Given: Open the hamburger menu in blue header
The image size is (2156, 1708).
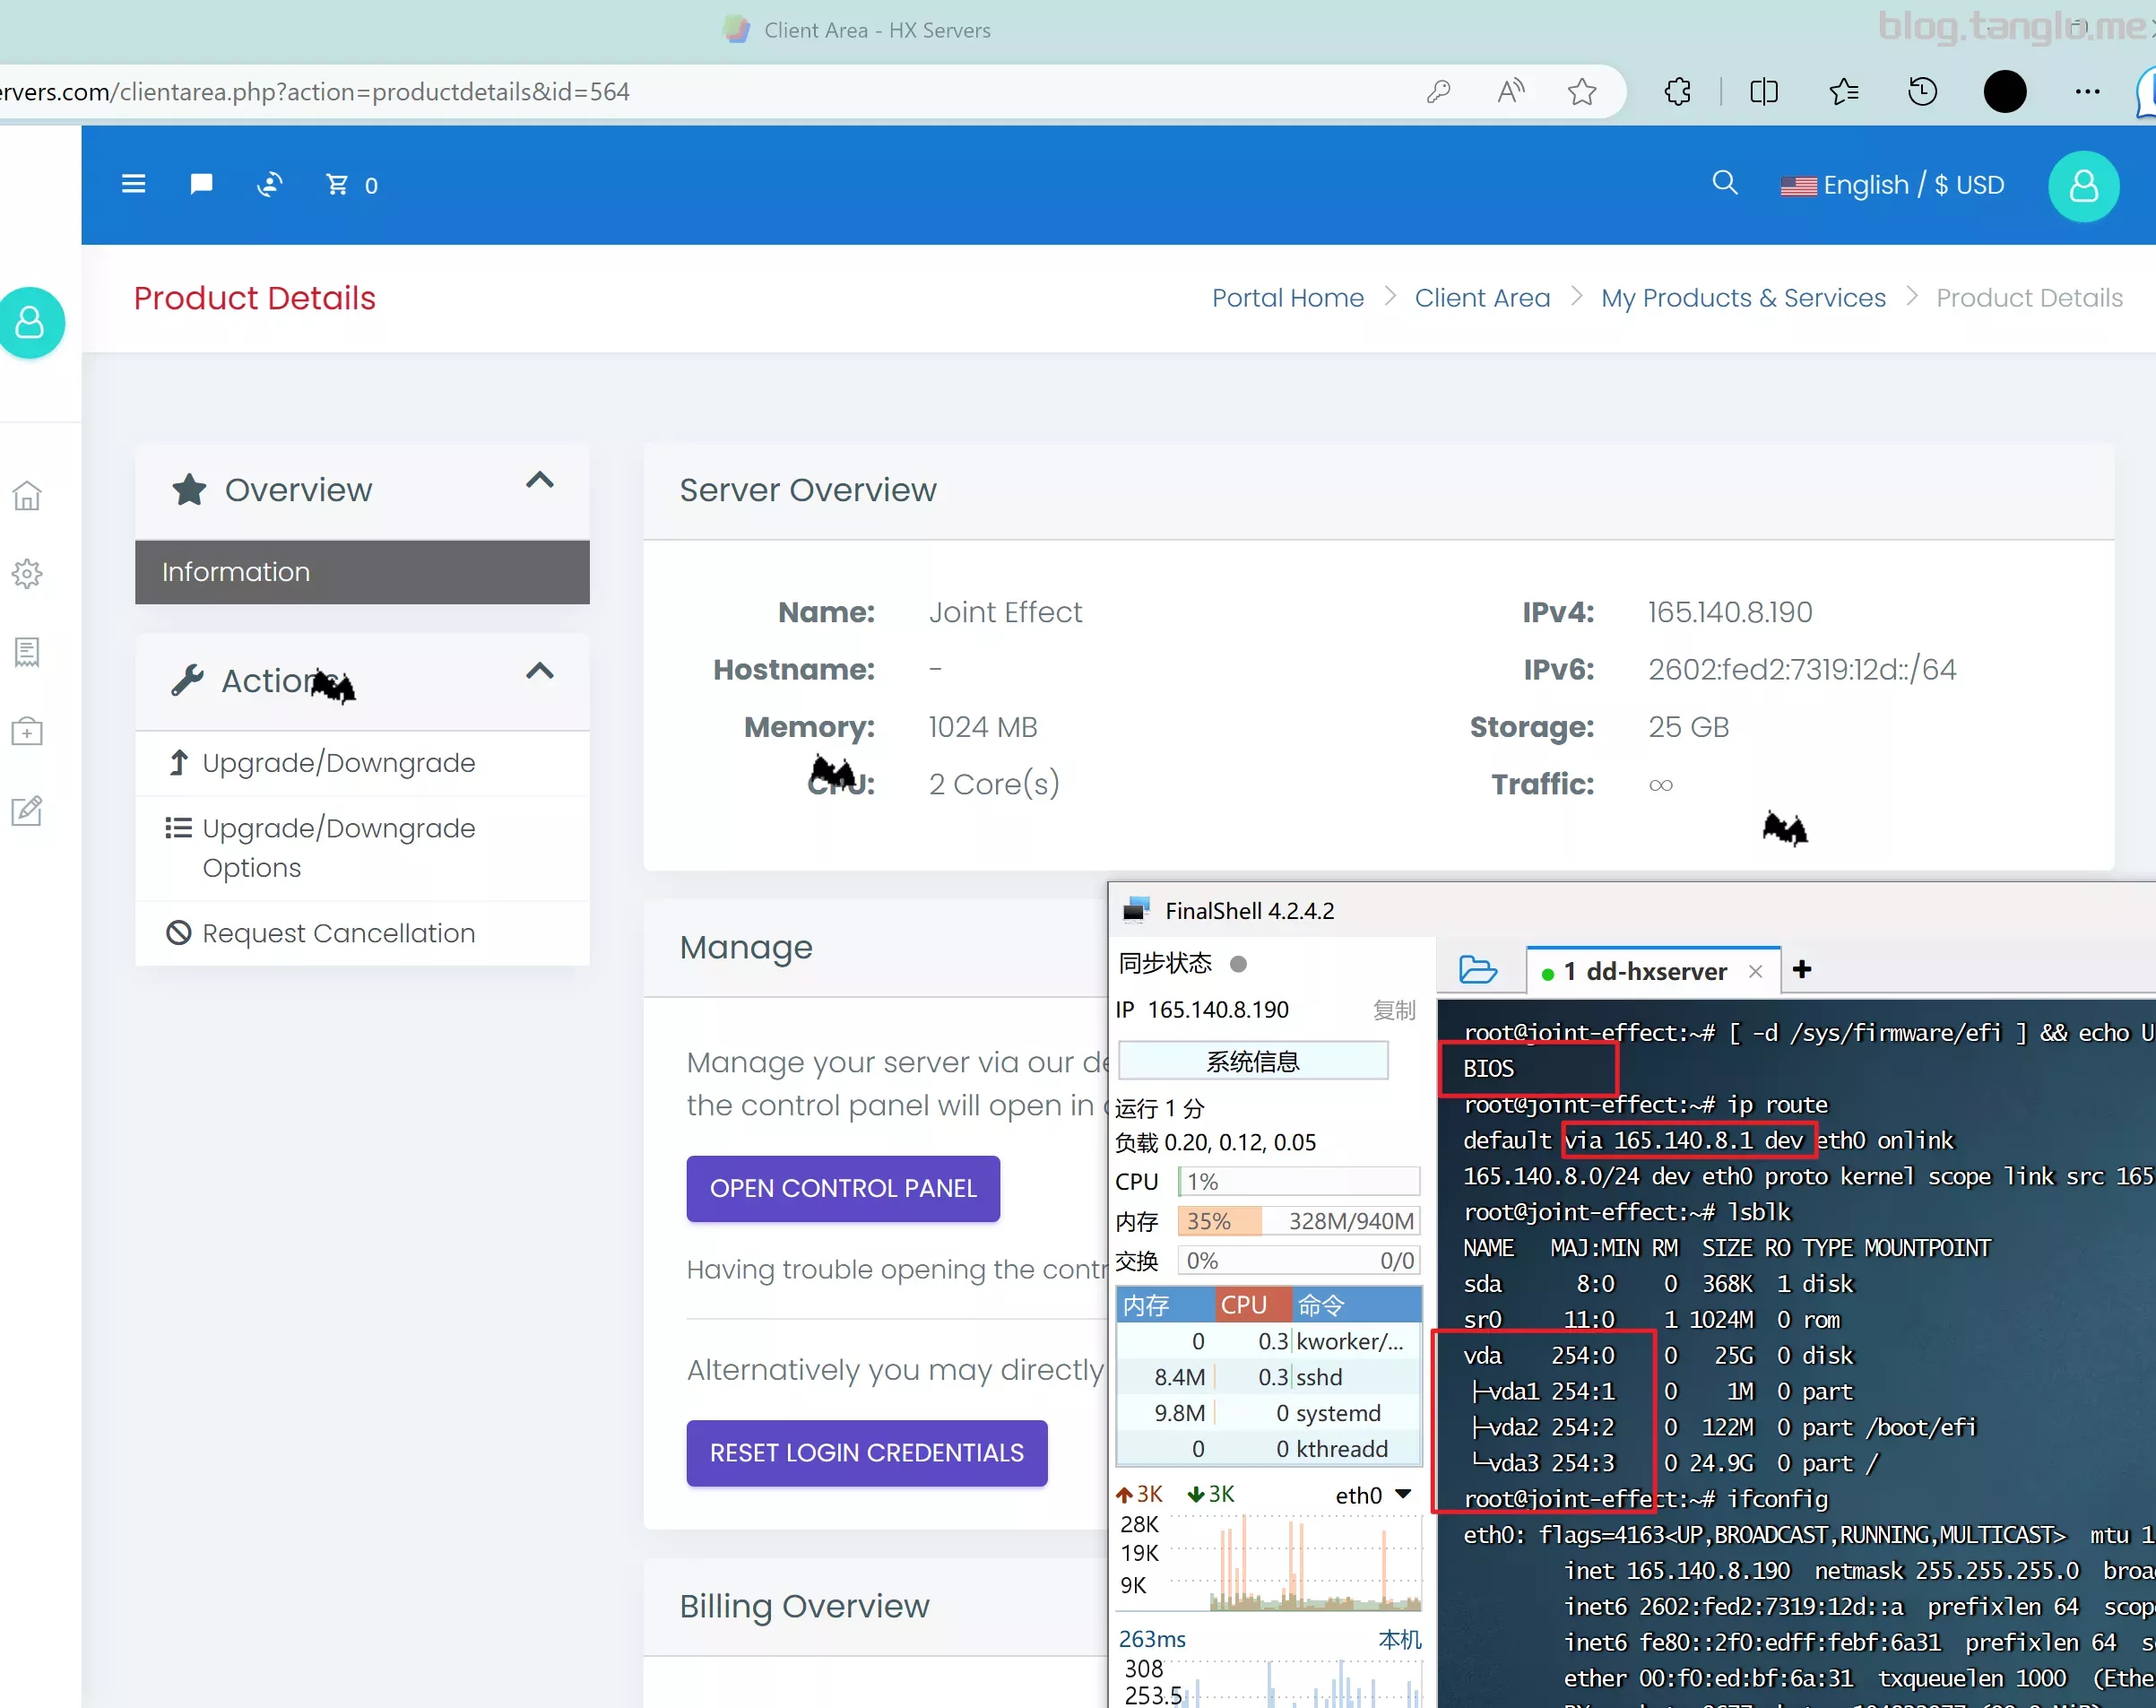Looking at the screenshot, I should point(133,184).
